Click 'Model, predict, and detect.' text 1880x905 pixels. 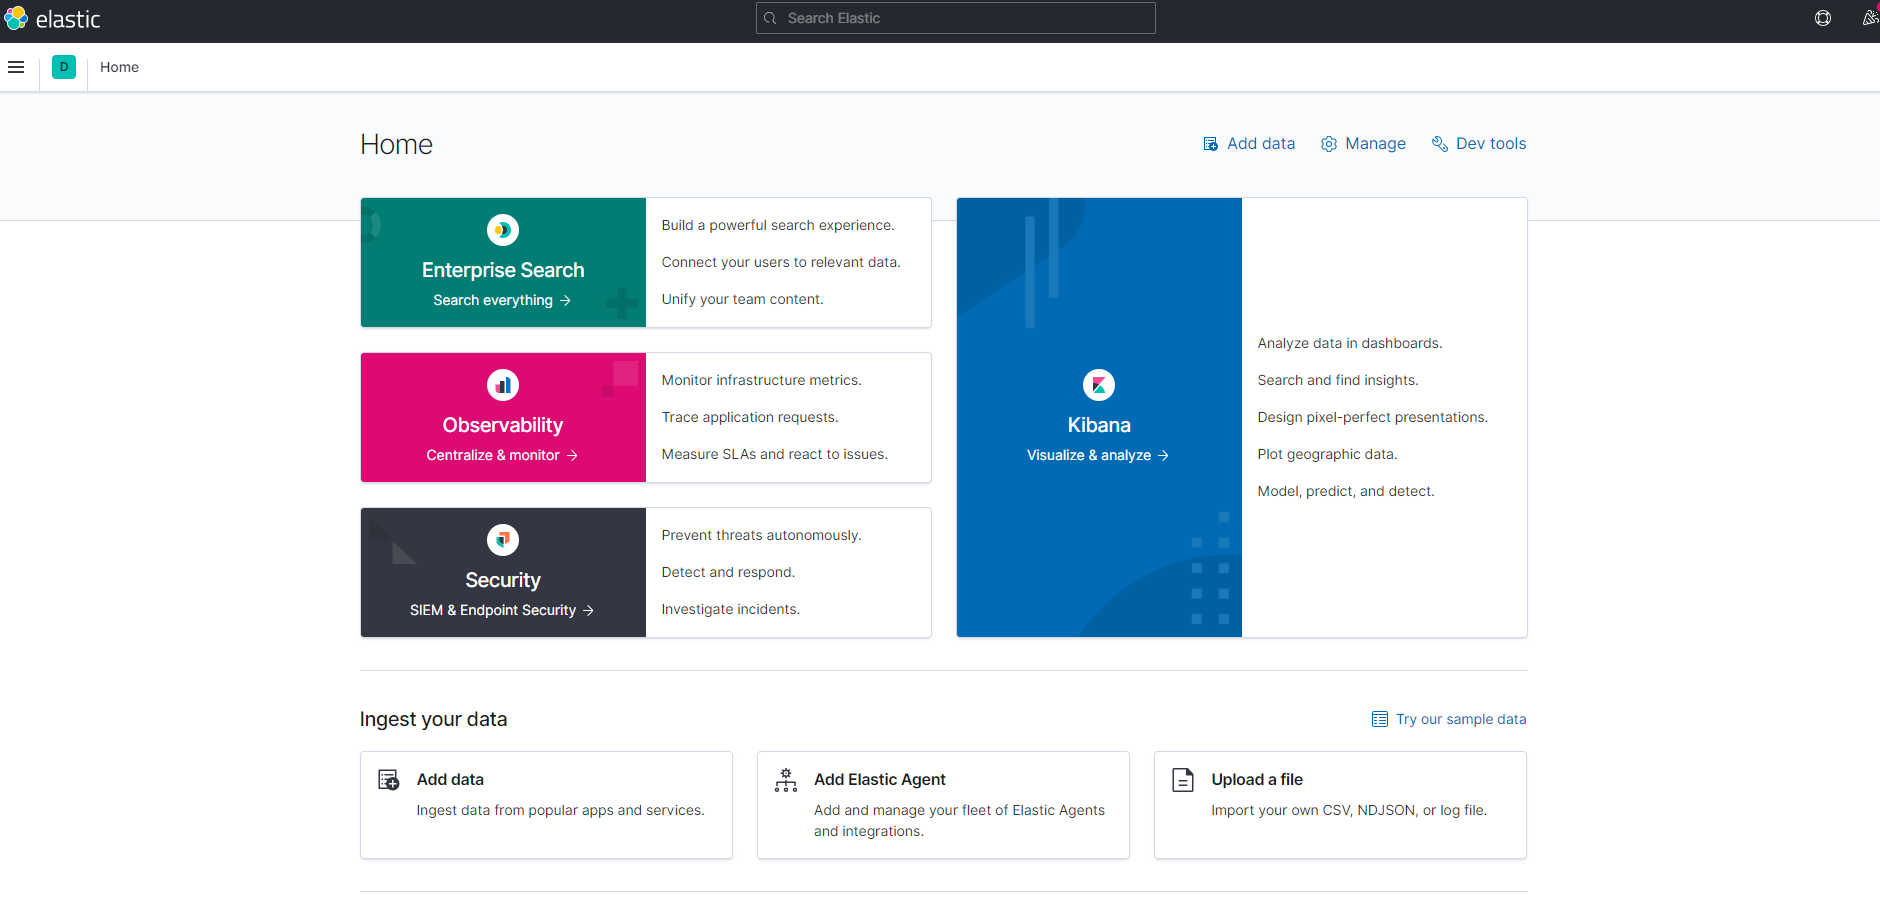click(1346, 491)
